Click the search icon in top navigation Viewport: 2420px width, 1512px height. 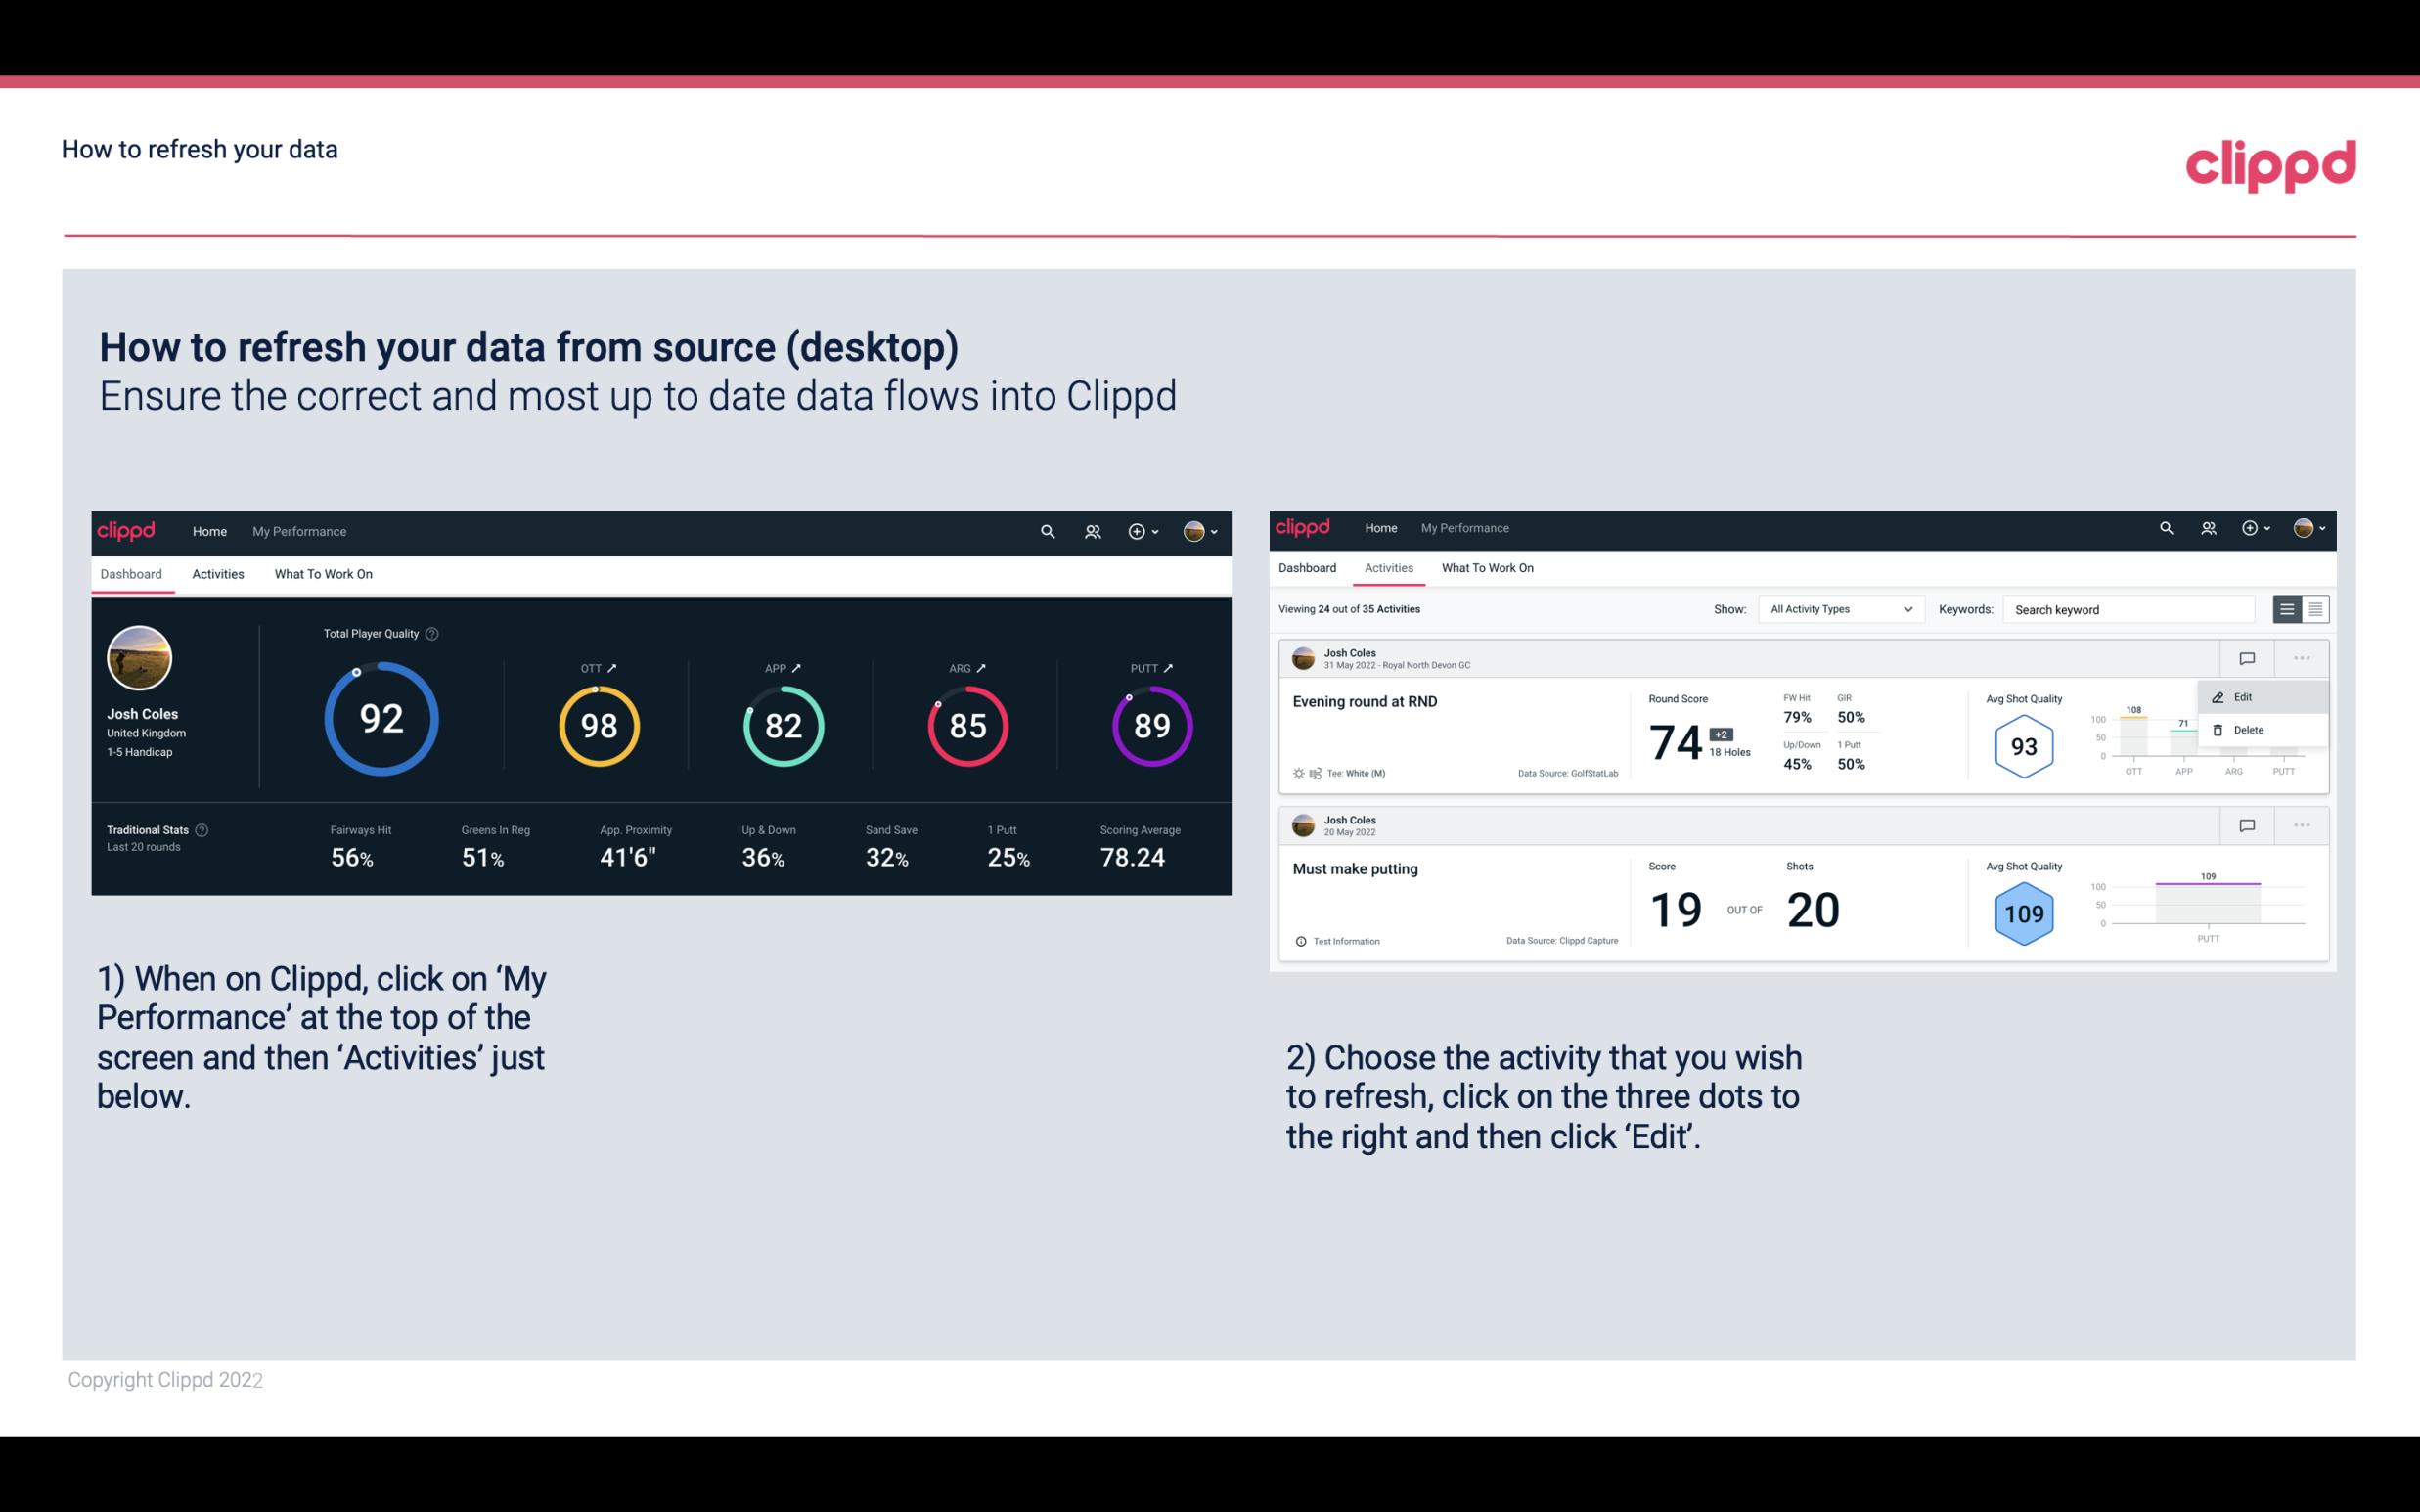(x=1047, y=529)
